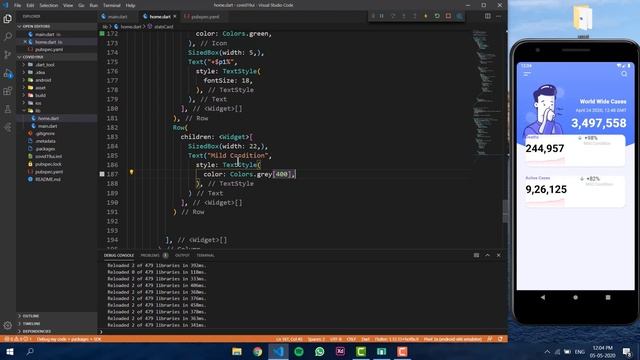
Task: Close the bottom debug console panel
Action: [x=498, y=255]
